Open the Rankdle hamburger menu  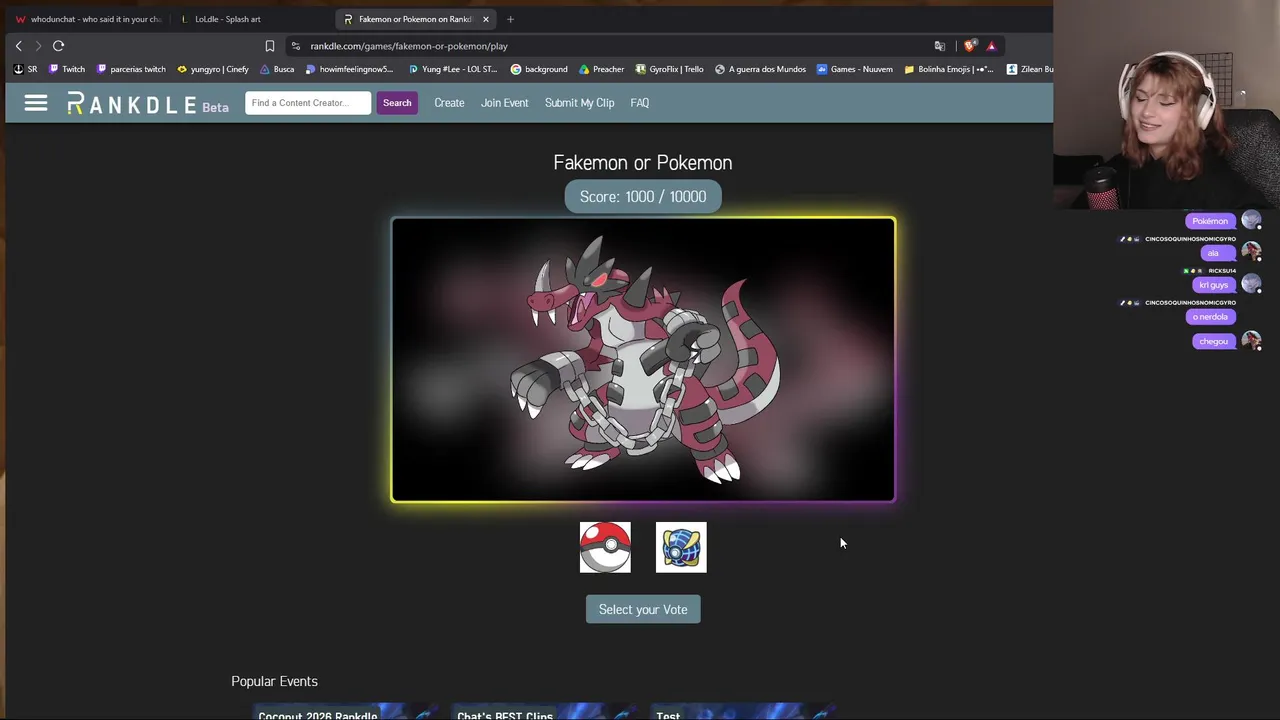point(36,103)
